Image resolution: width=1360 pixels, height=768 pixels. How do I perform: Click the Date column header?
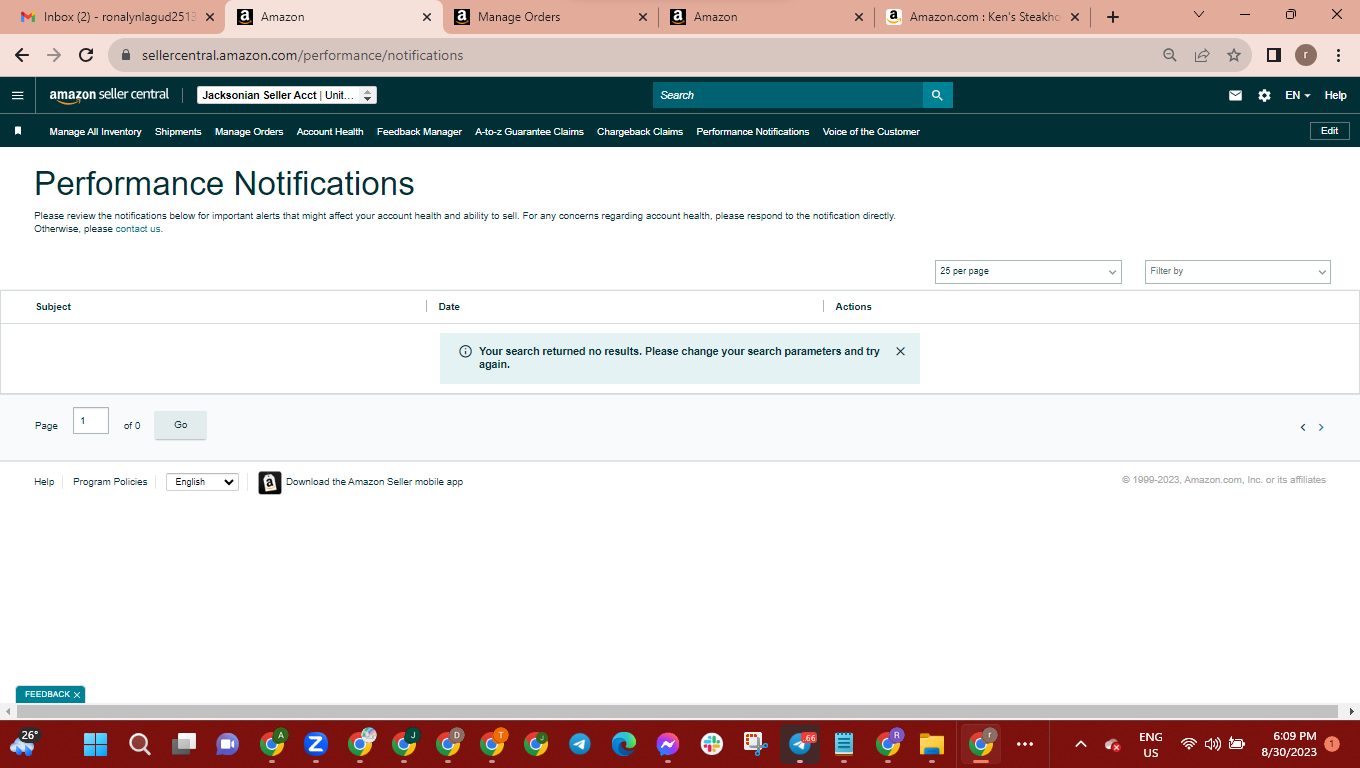(x=449, y=307)
